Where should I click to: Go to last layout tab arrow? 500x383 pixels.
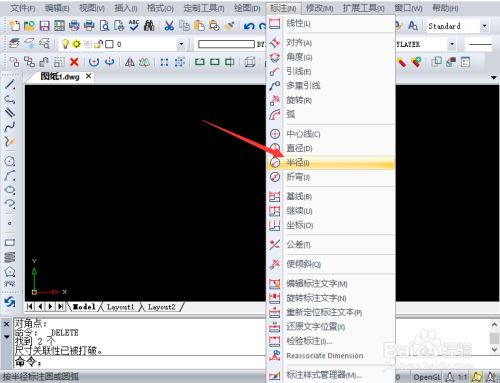pyautogui.click(x=61, y=306)
